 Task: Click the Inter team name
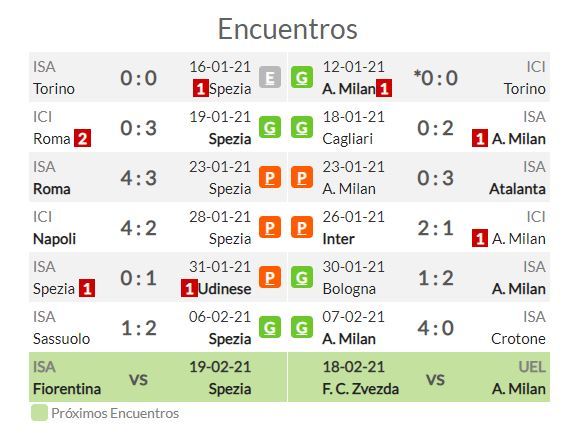tap(338, 239)
